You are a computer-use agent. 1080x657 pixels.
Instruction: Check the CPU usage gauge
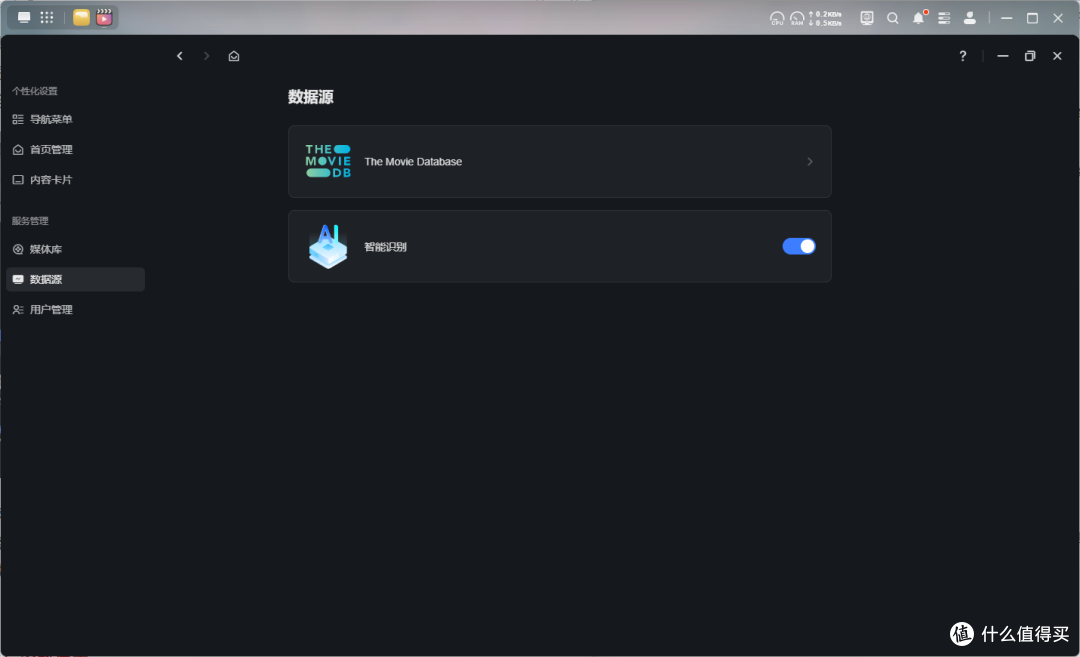point(776,19)
